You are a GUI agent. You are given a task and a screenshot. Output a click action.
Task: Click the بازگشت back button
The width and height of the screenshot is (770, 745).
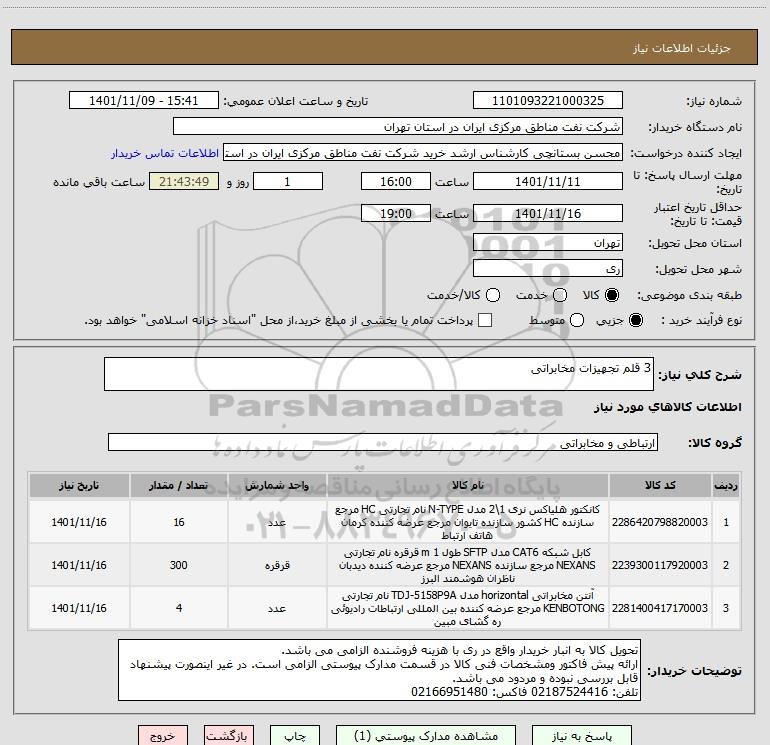[229, 736]
